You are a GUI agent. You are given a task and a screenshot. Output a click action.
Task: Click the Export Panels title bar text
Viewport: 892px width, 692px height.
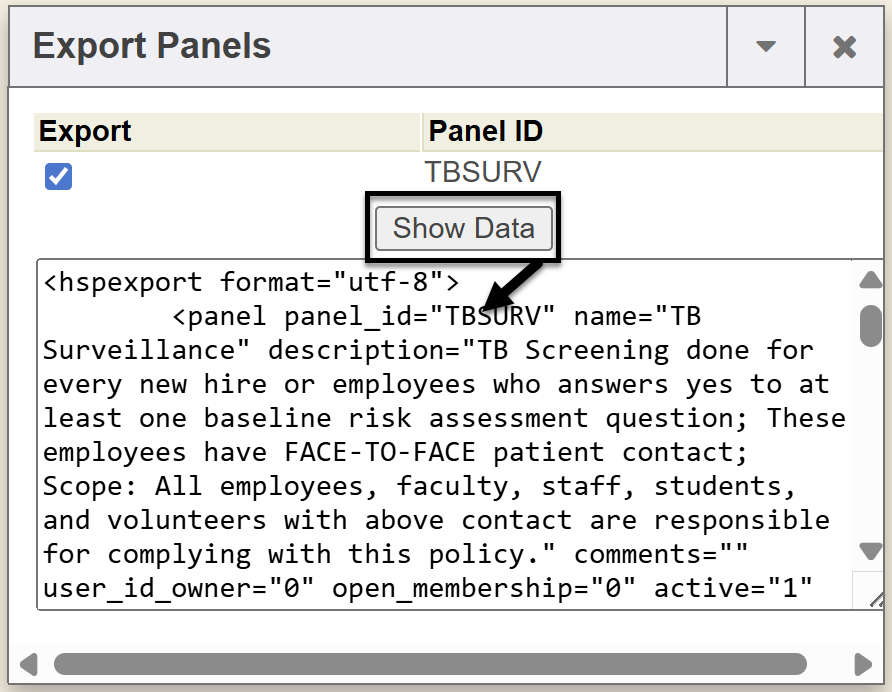(152, 46)
